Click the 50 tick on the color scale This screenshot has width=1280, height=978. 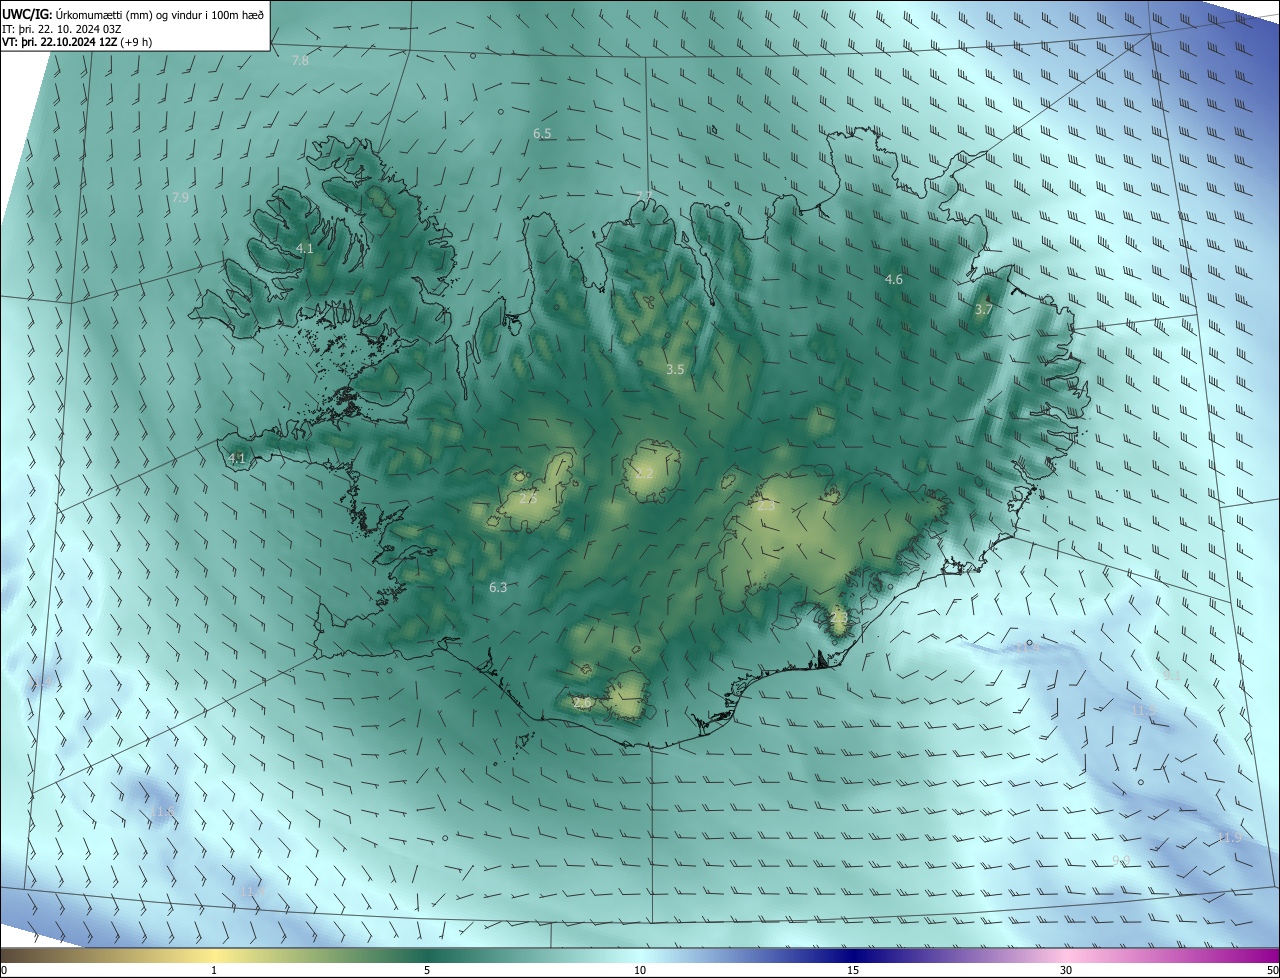(1272, 970)
